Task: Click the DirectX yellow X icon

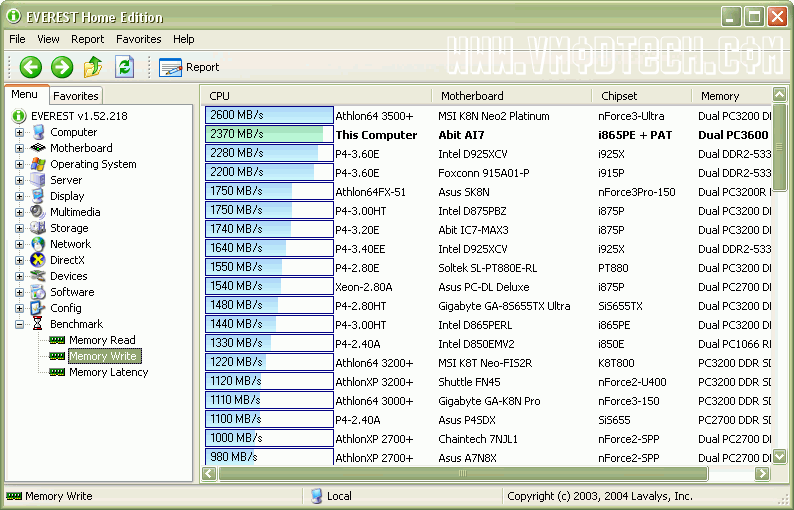Action: [x=37, y=260]
